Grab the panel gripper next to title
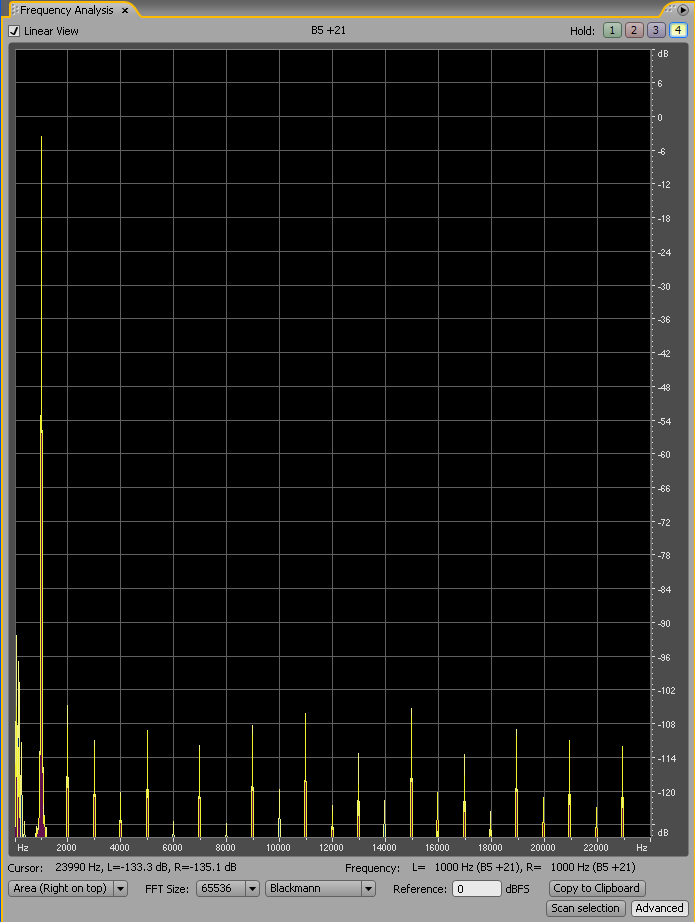The image size is (695, 922). tap(15, 10)
